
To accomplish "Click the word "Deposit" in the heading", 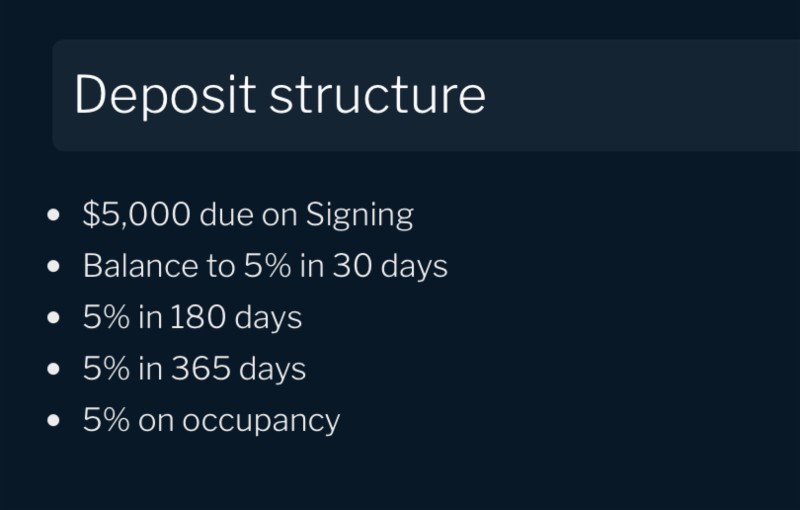I will (x=165, y=95).
